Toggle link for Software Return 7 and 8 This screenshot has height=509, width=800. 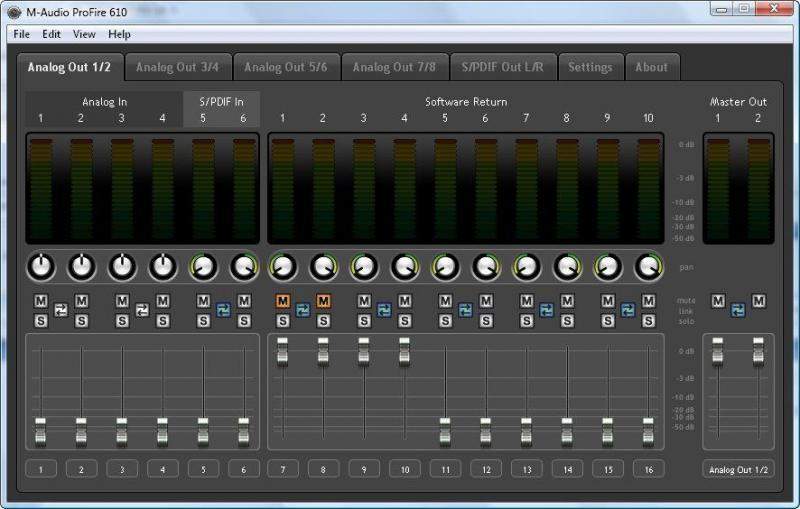pyautogui.click(x=546, y=310)
